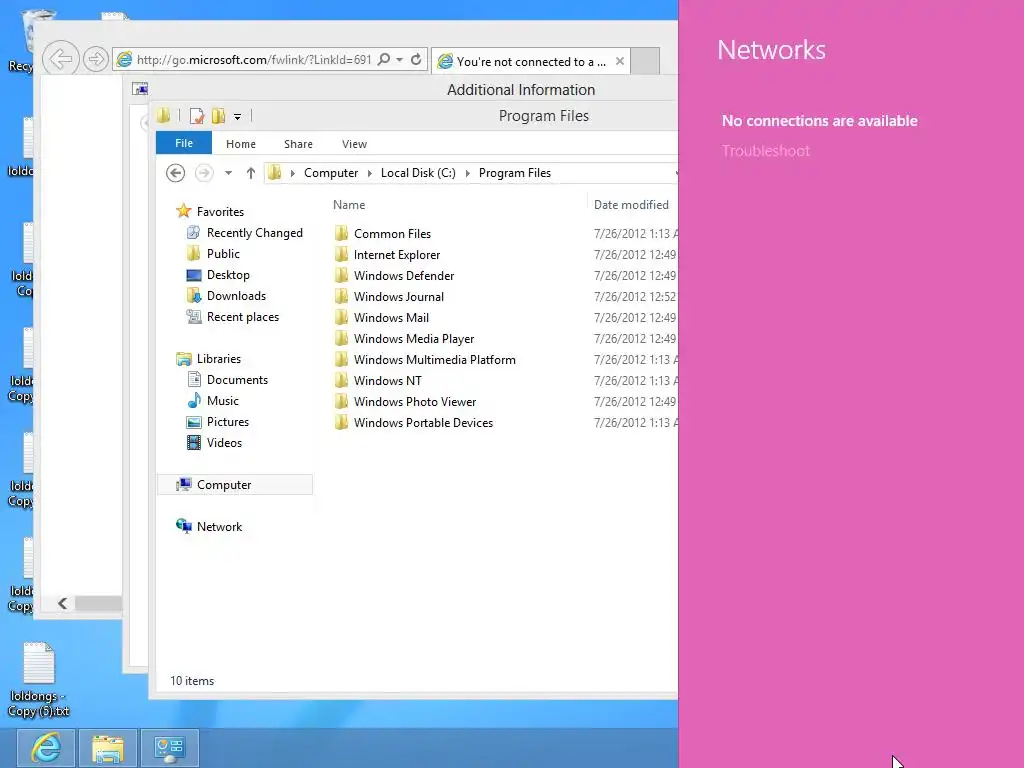Select the Windows Mail folder icon
This screenshot has width=1024, height=768.
pos(341,317)
